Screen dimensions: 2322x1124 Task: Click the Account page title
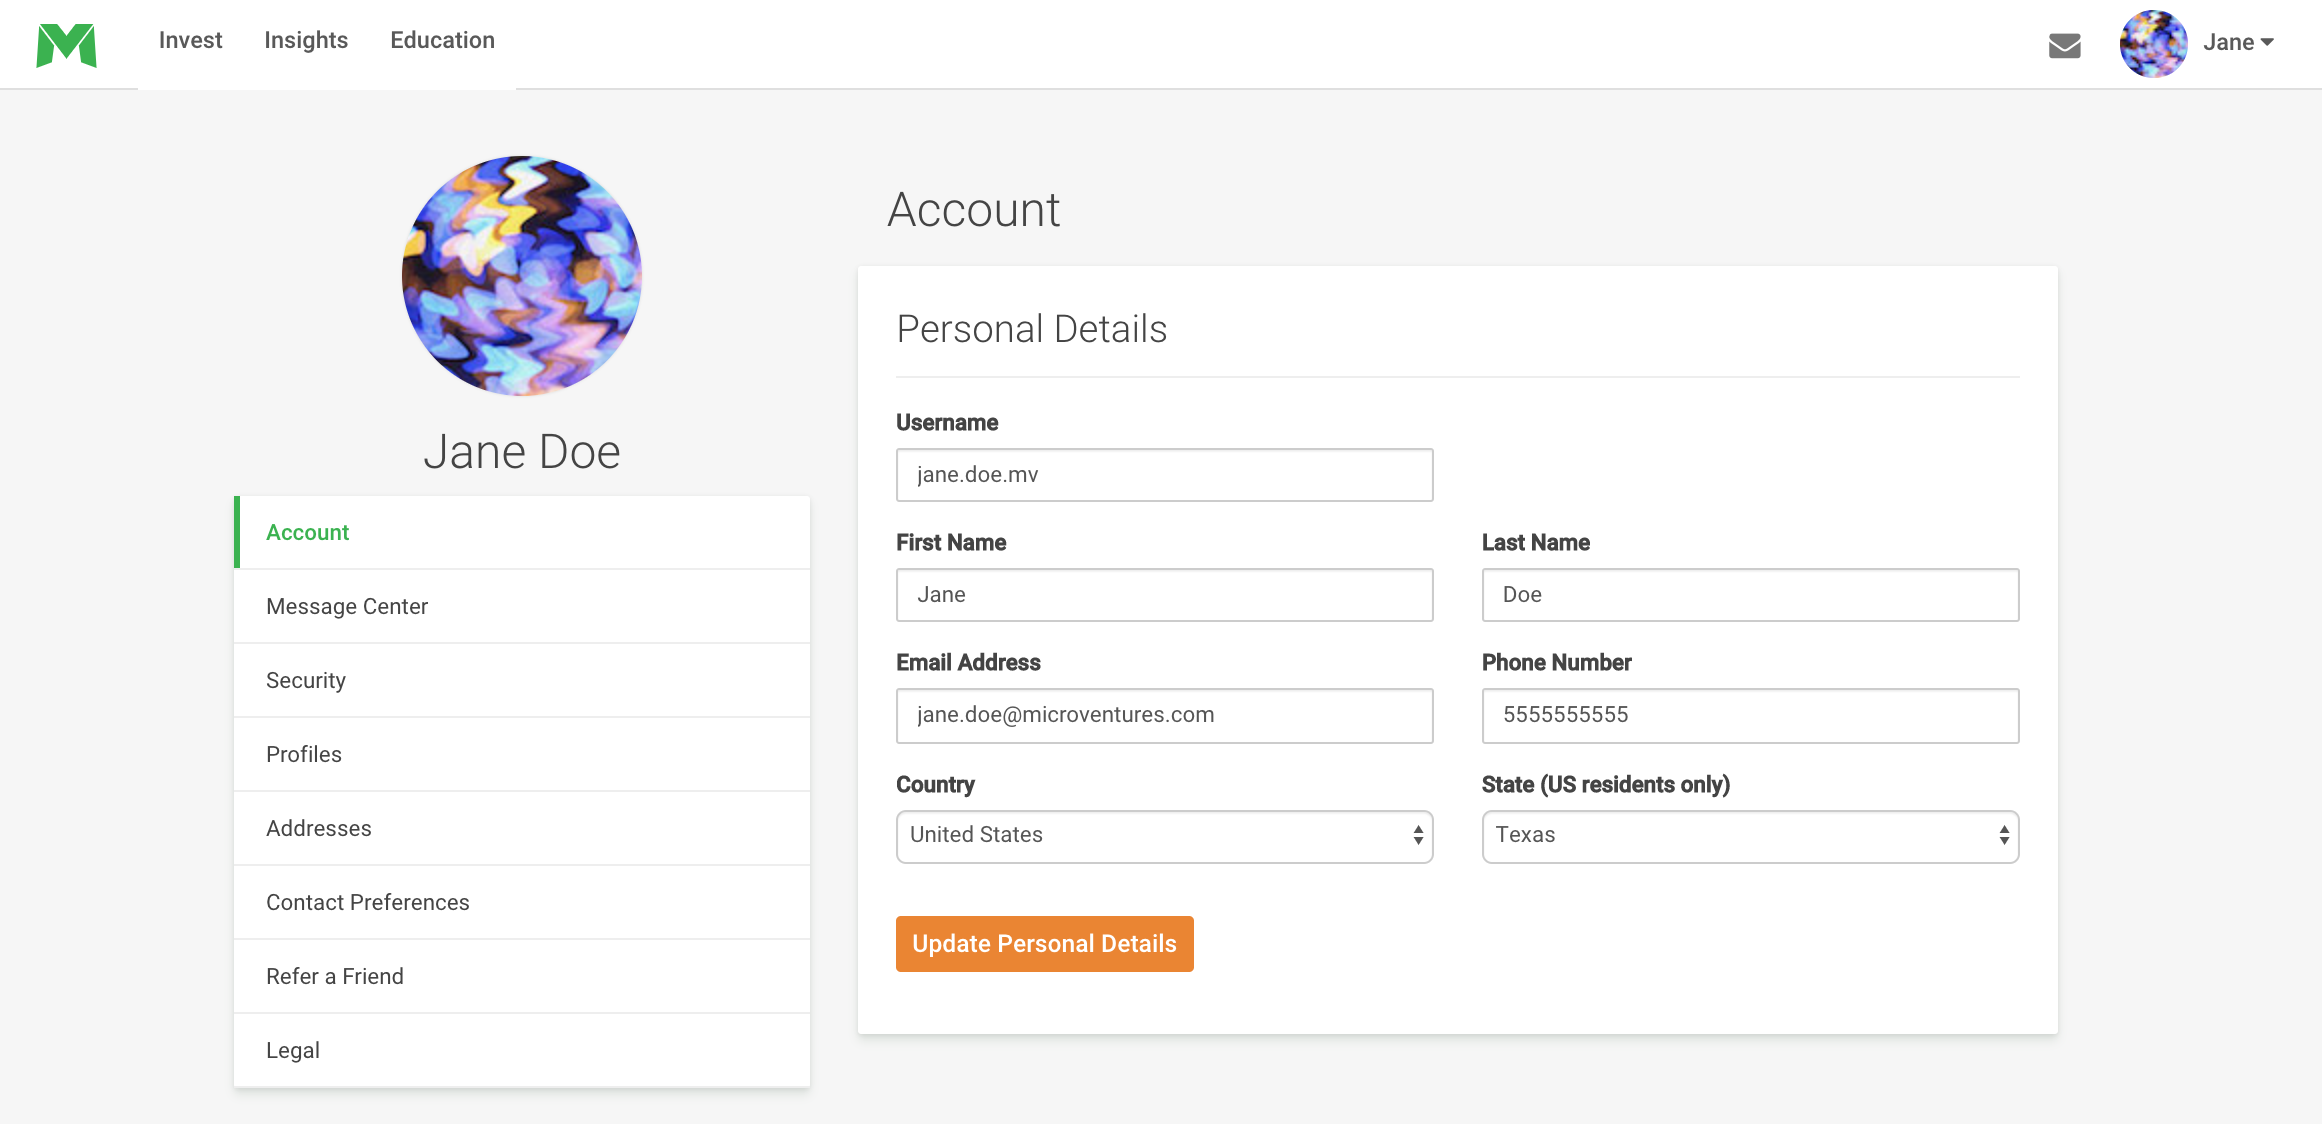coord(973,210)
